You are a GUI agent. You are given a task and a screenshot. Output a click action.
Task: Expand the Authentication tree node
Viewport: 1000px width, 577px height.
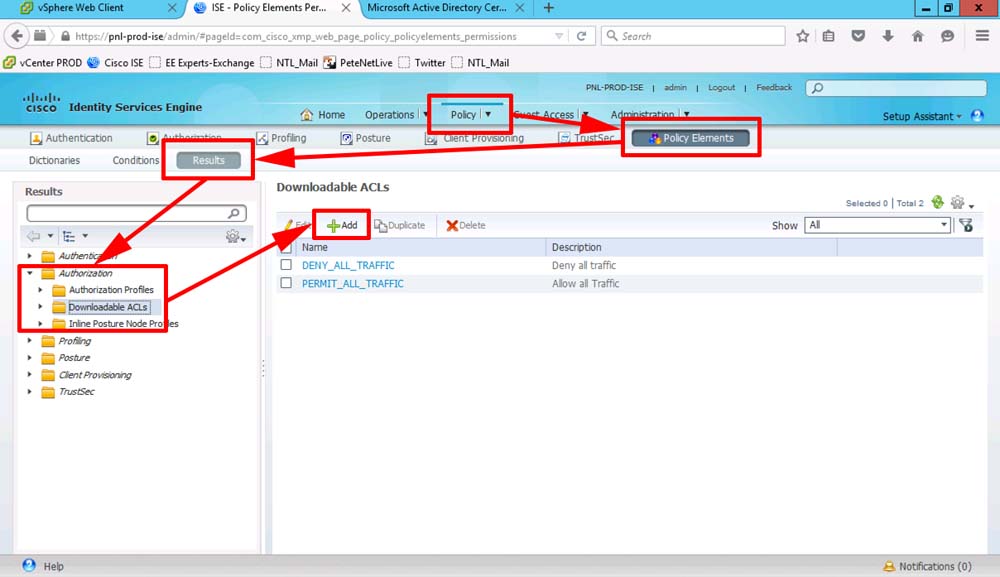pos(30,256)
